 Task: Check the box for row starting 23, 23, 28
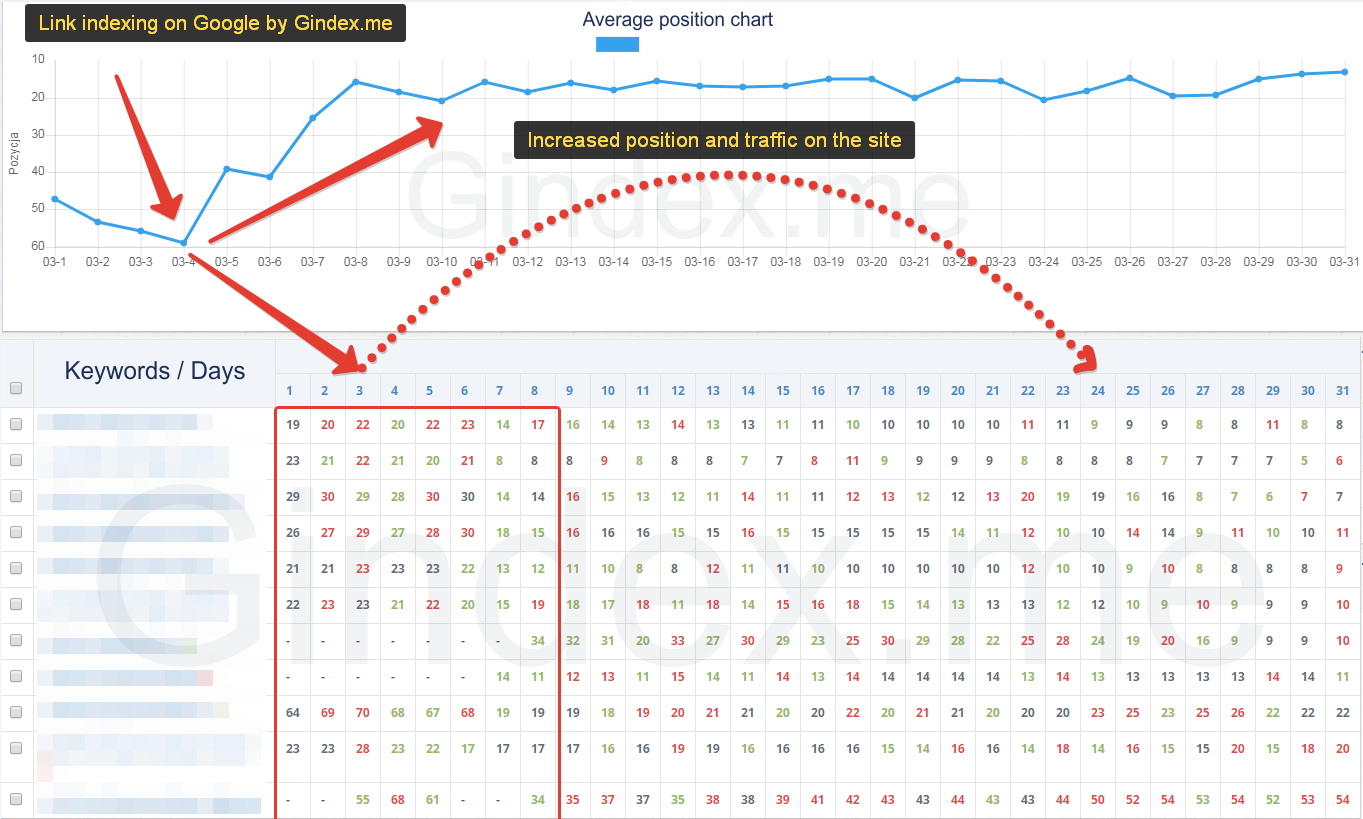tap(15, 748)
